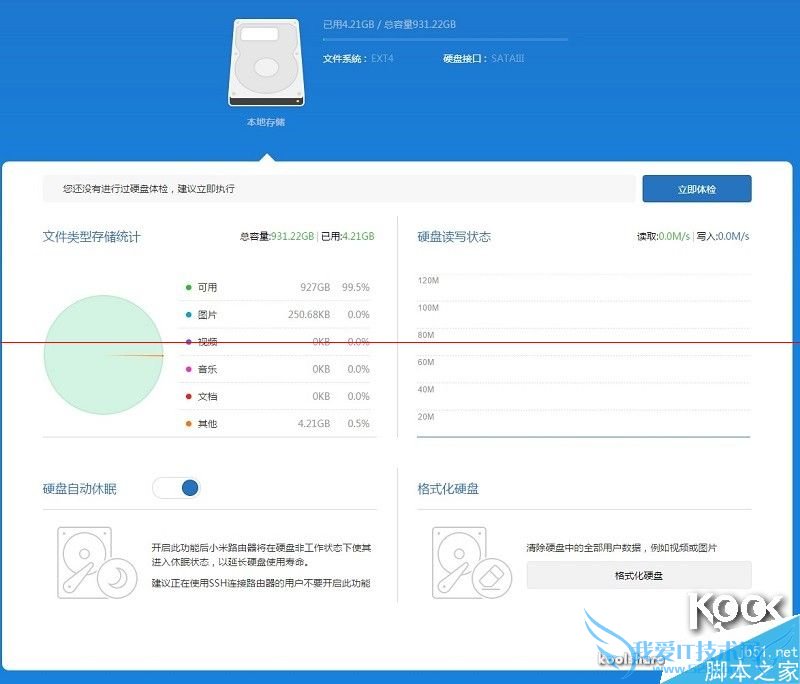Click the blue 图片 legend dot

point(188,315)
